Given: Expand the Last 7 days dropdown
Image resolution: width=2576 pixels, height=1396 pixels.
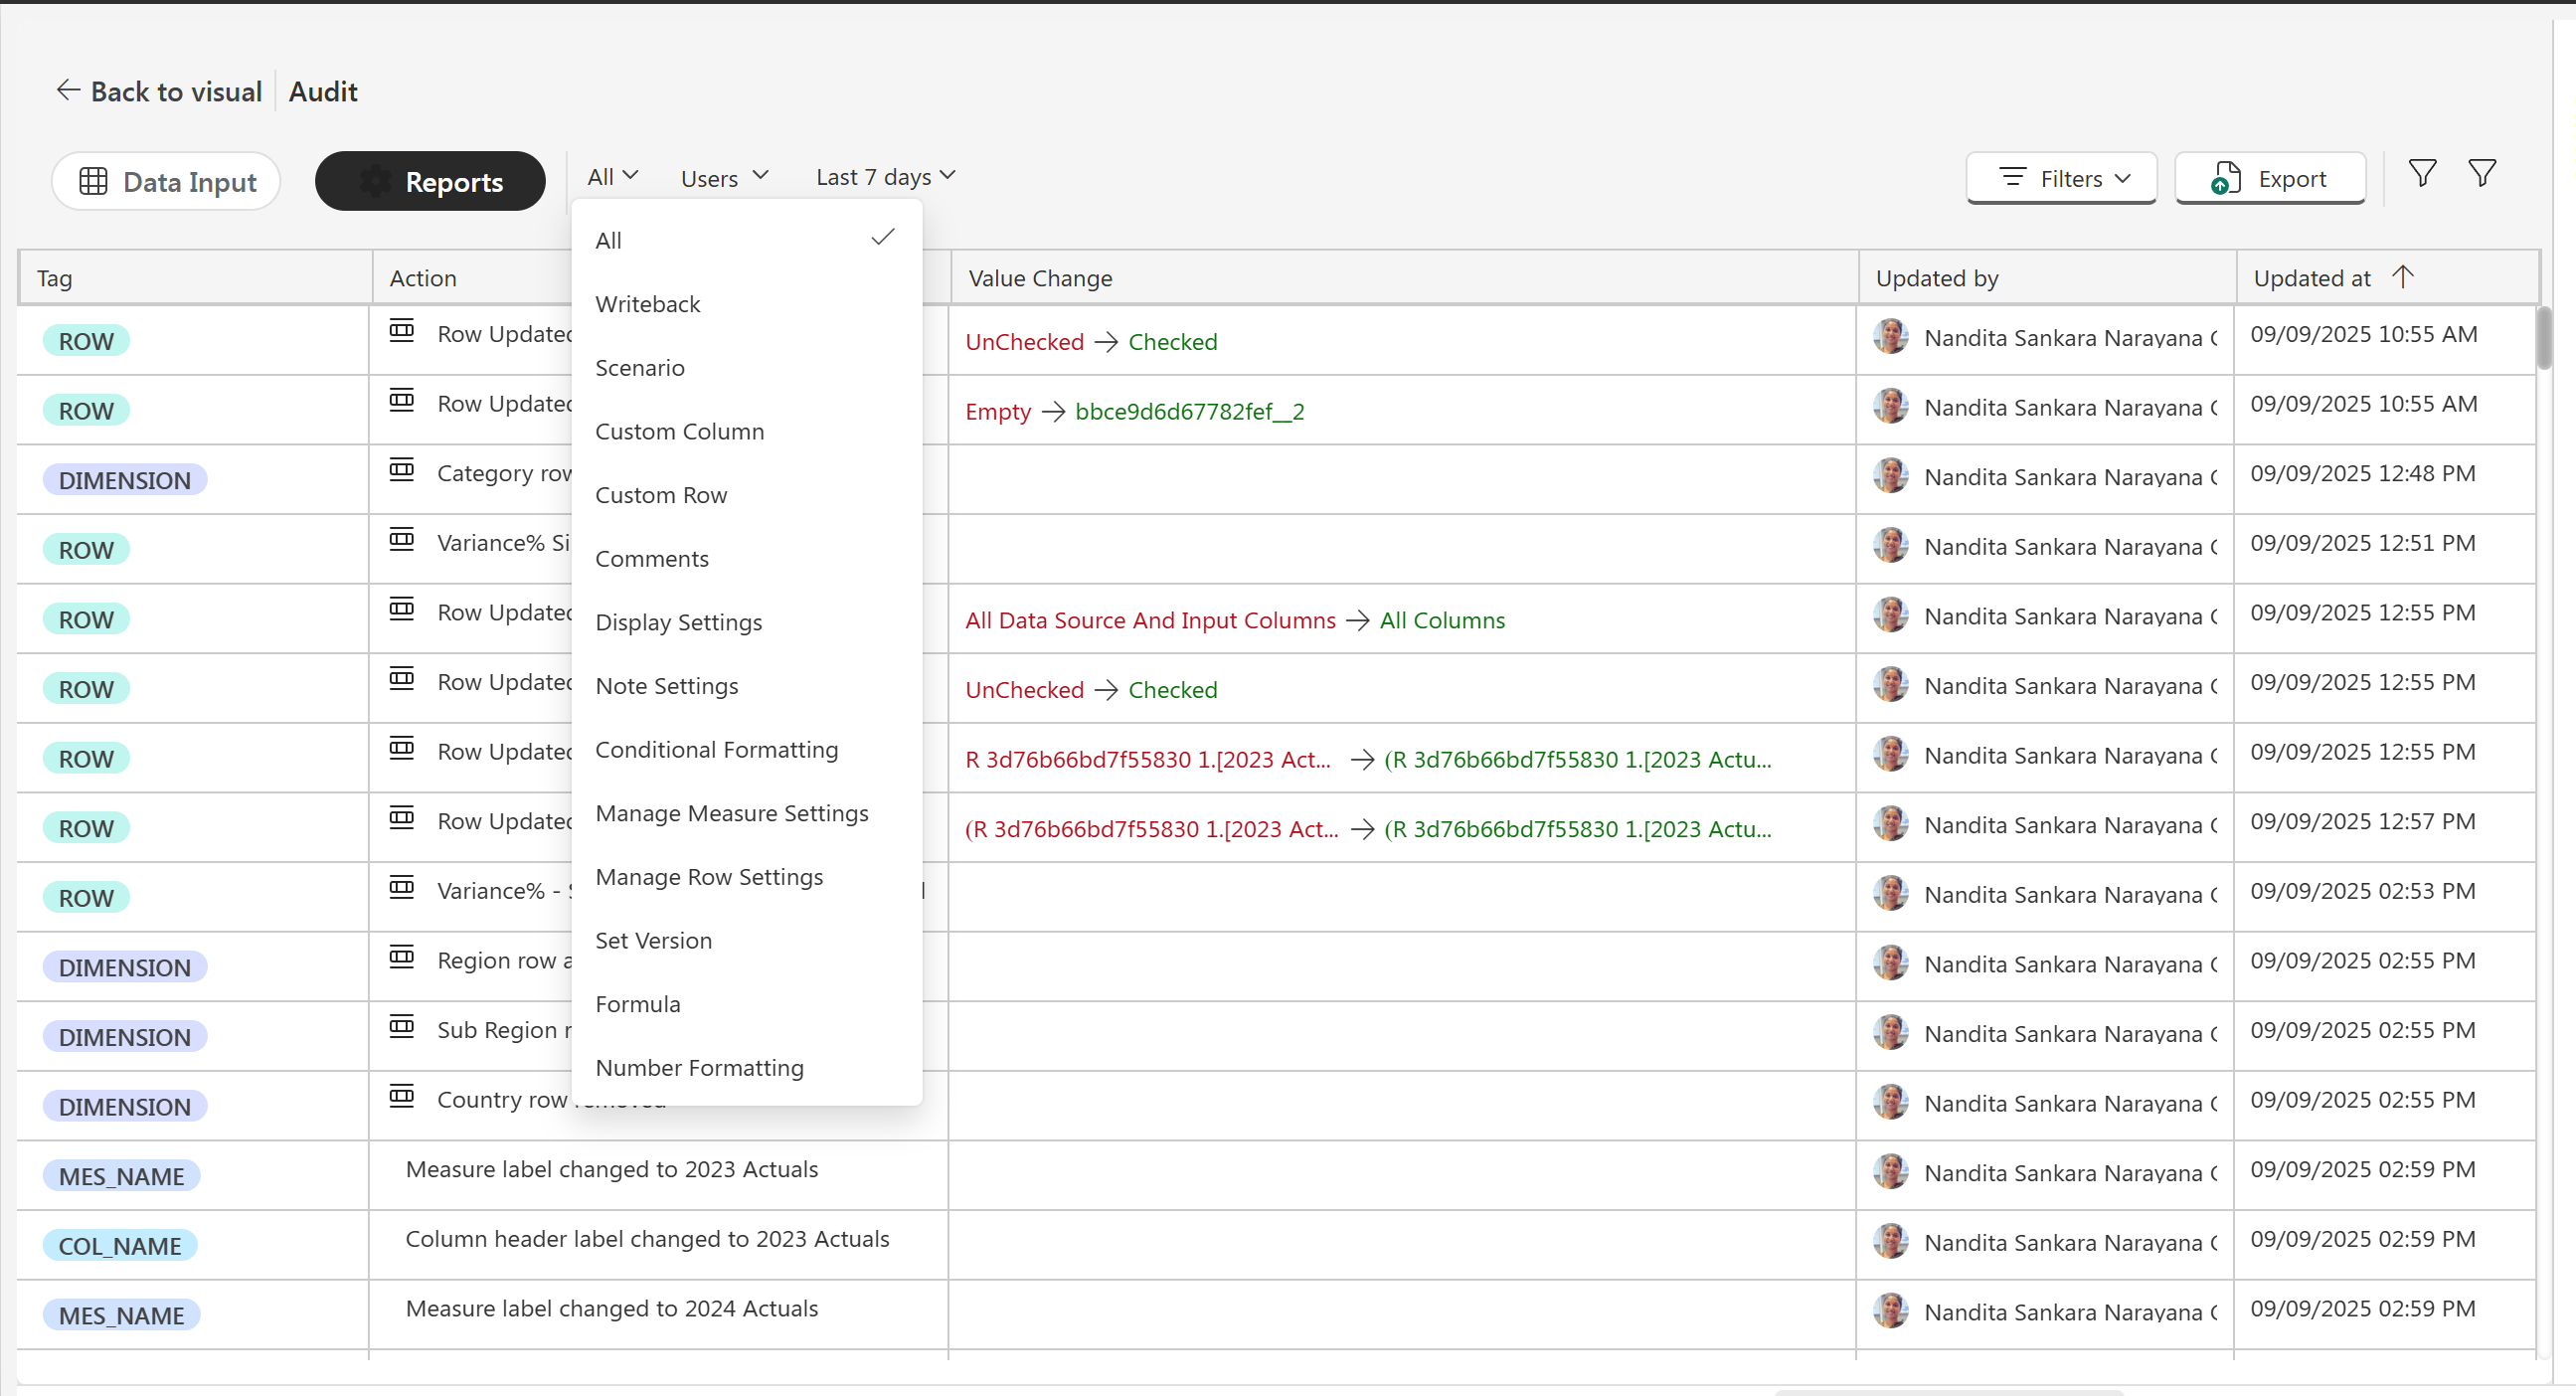Looking at the screenshot, I should 885,177.
